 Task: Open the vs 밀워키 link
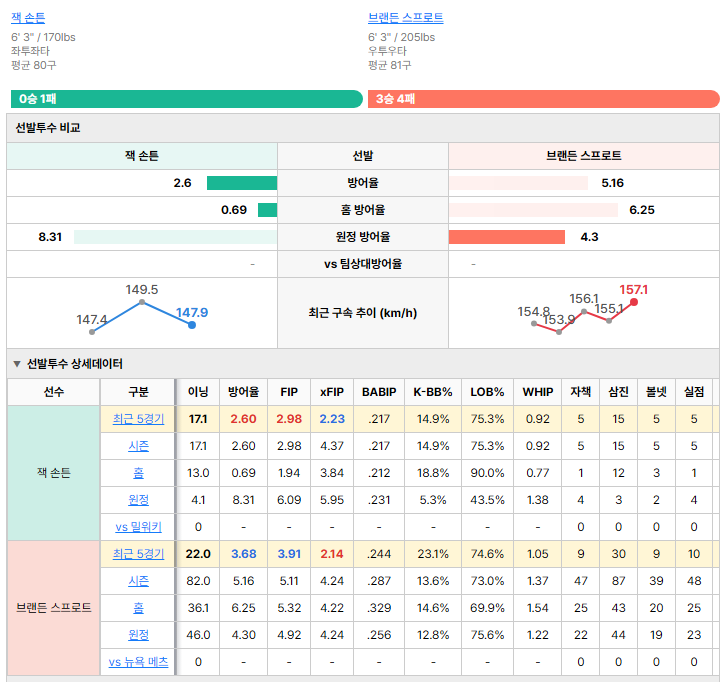(138, 527)
